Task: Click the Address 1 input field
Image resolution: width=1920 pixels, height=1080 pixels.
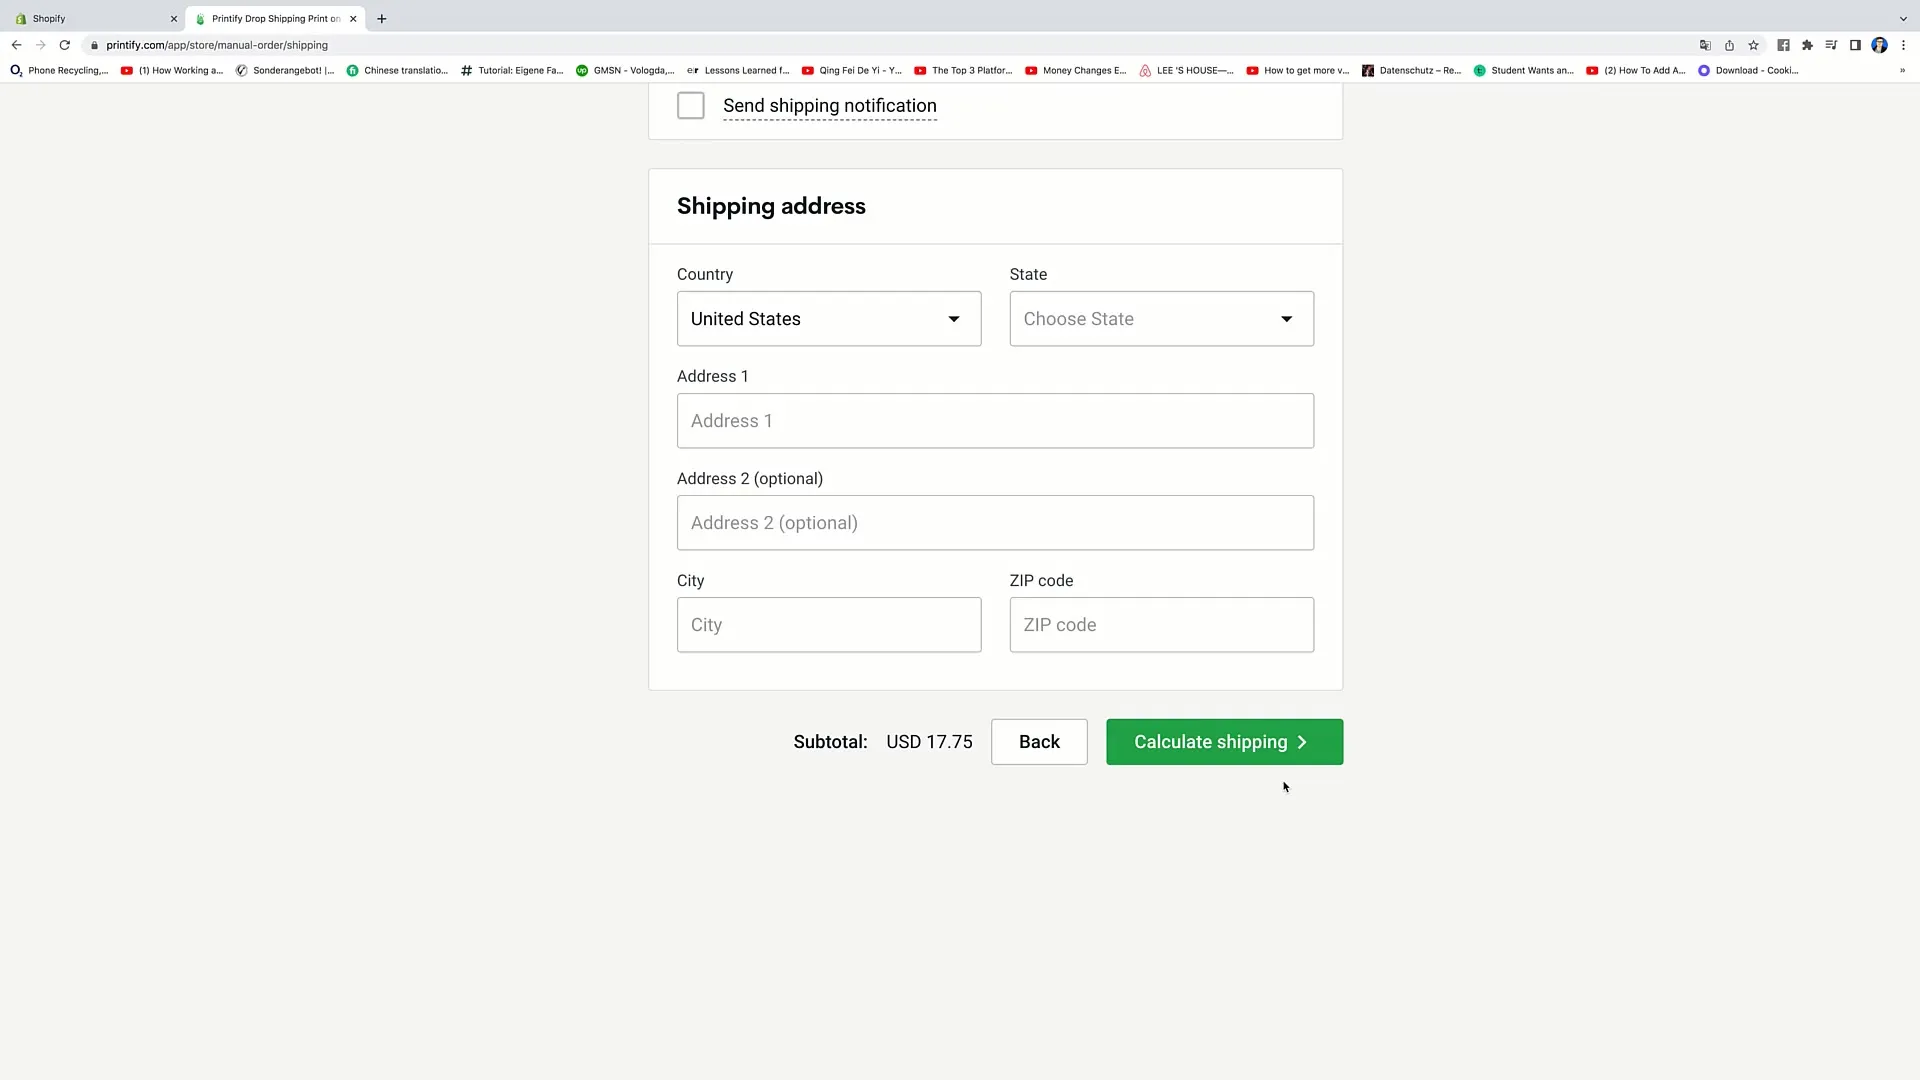Action: pos(996,419)
